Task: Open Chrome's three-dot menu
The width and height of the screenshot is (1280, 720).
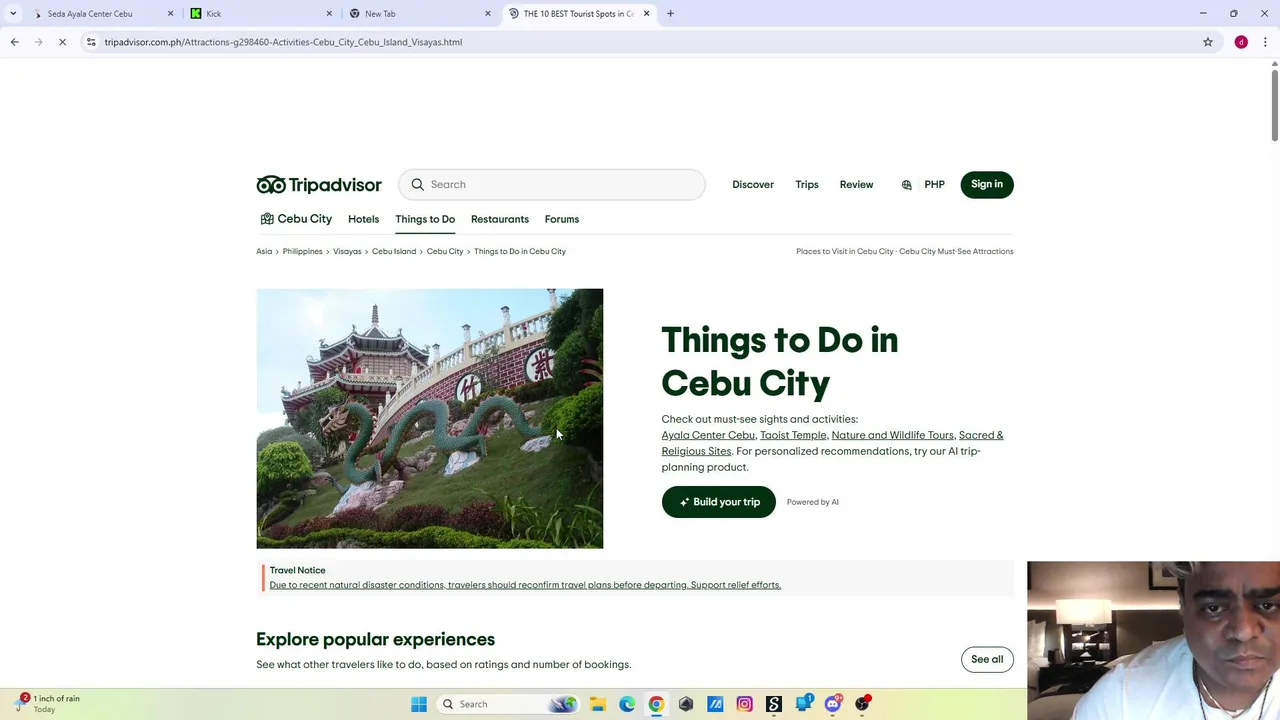Action: point(1265,42)
